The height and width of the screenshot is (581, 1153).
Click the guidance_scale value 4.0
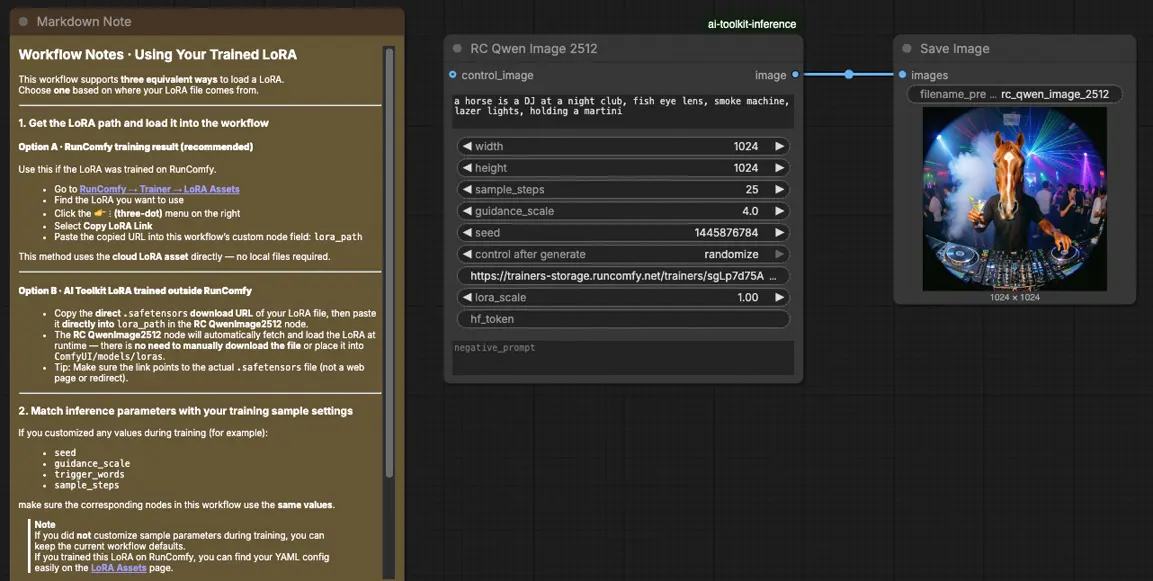tap(750, 211)
